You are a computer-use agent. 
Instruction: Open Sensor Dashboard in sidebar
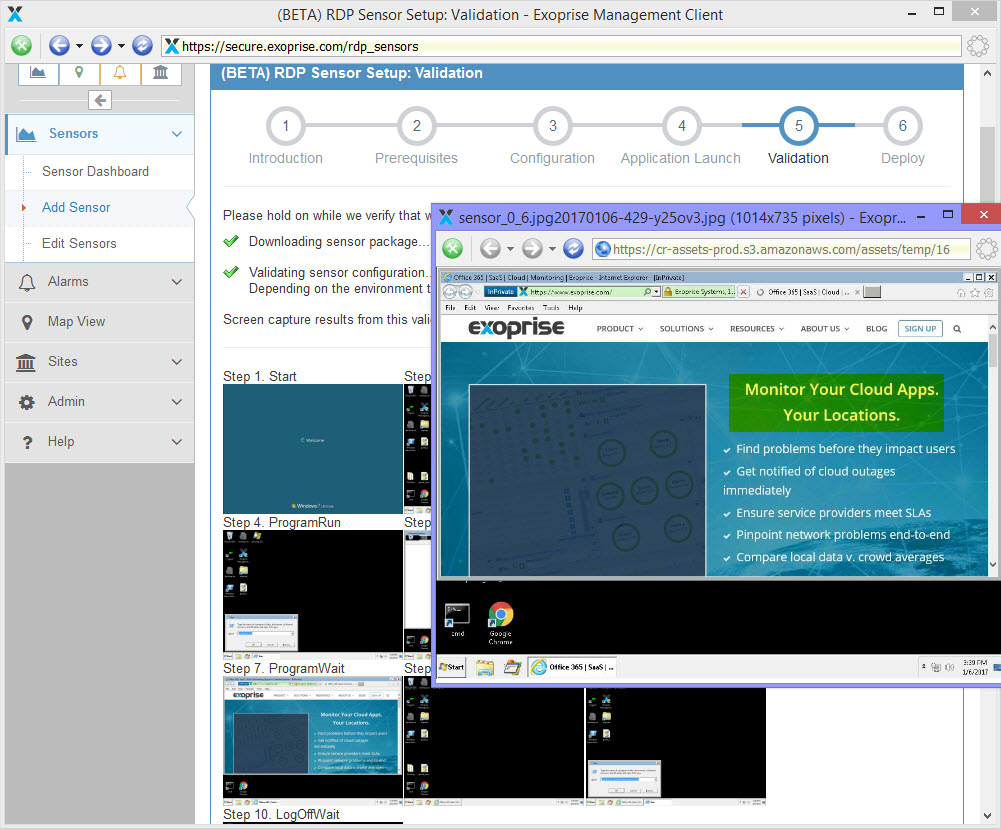tap(95, 172)
